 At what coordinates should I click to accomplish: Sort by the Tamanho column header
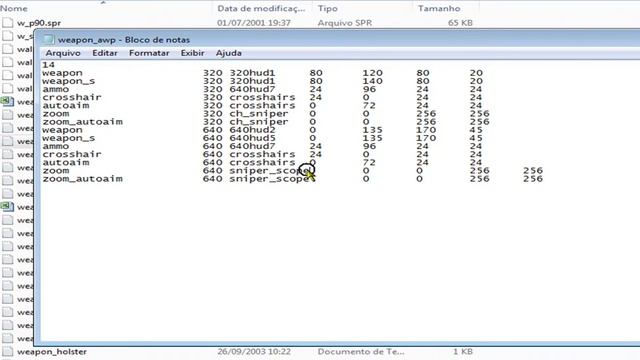[x=439, y=8]
